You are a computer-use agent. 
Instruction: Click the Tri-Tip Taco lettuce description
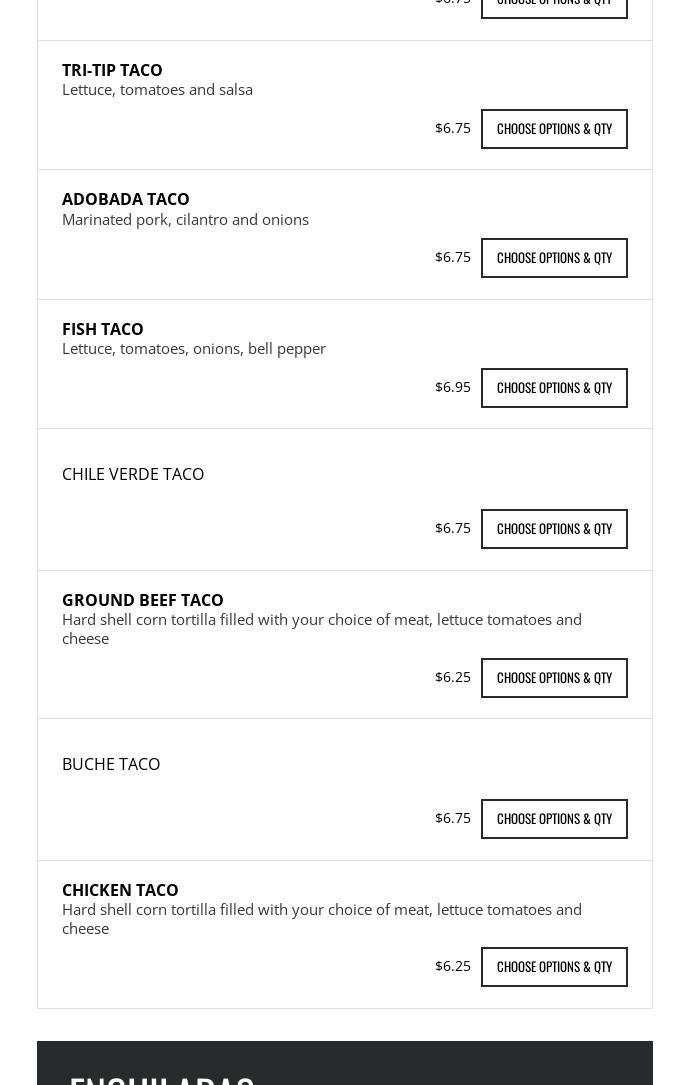[157, 90]
